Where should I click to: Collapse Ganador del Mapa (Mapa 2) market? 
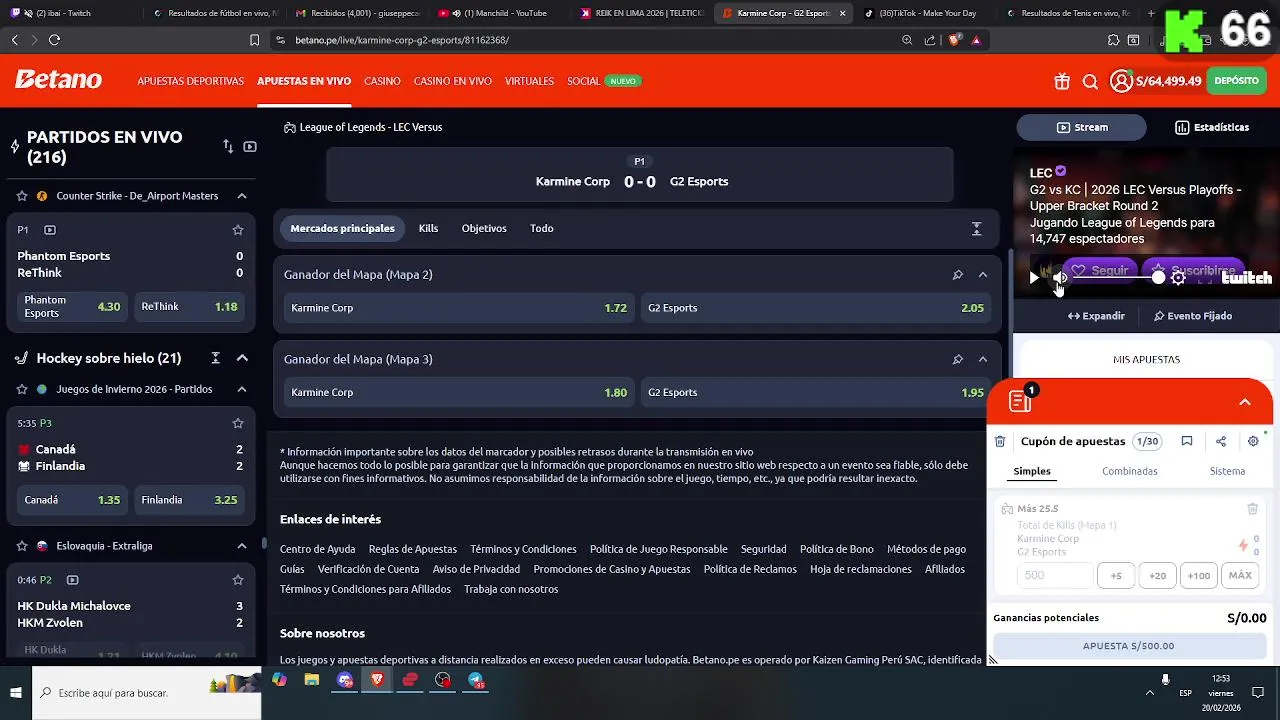click(x=983, y=274)
